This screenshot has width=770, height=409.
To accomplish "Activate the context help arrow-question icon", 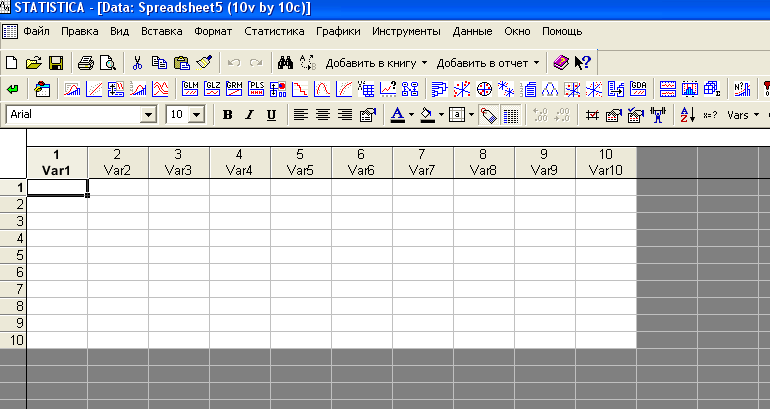I will click(583, 62).
